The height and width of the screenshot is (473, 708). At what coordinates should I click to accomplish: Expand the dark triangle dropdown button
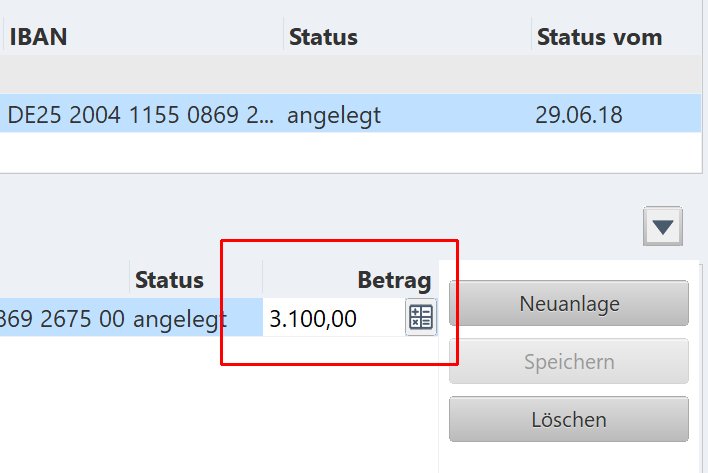662,226
